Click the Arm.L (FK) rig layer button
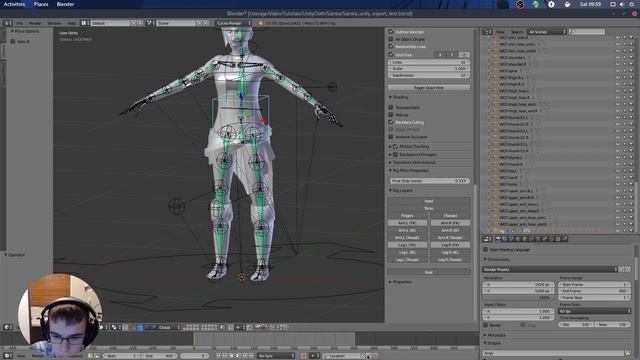Screen dimensions: 640x360 pos(407,223)
